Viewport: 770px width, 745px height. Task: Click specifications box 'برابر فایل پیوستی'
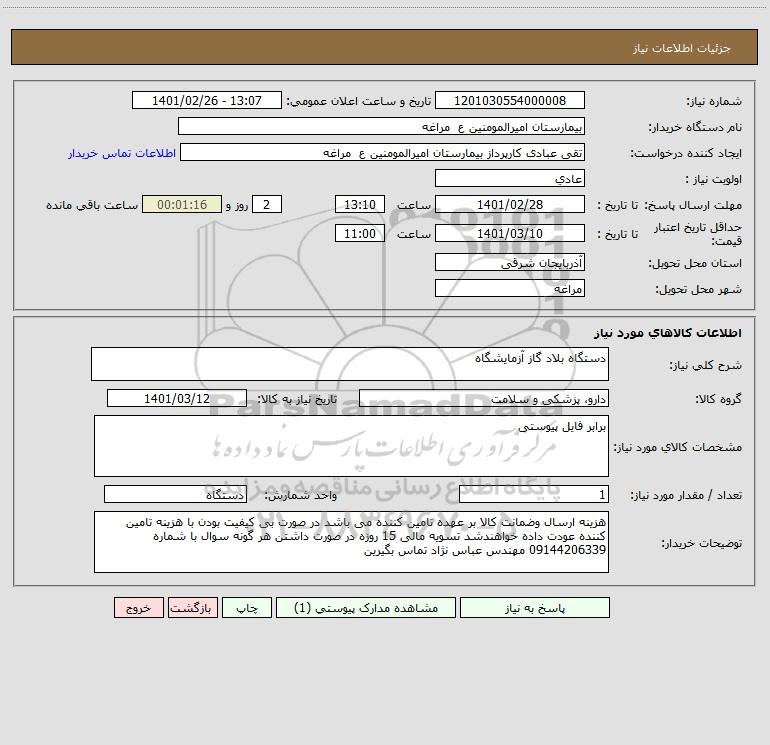[351, 446]
